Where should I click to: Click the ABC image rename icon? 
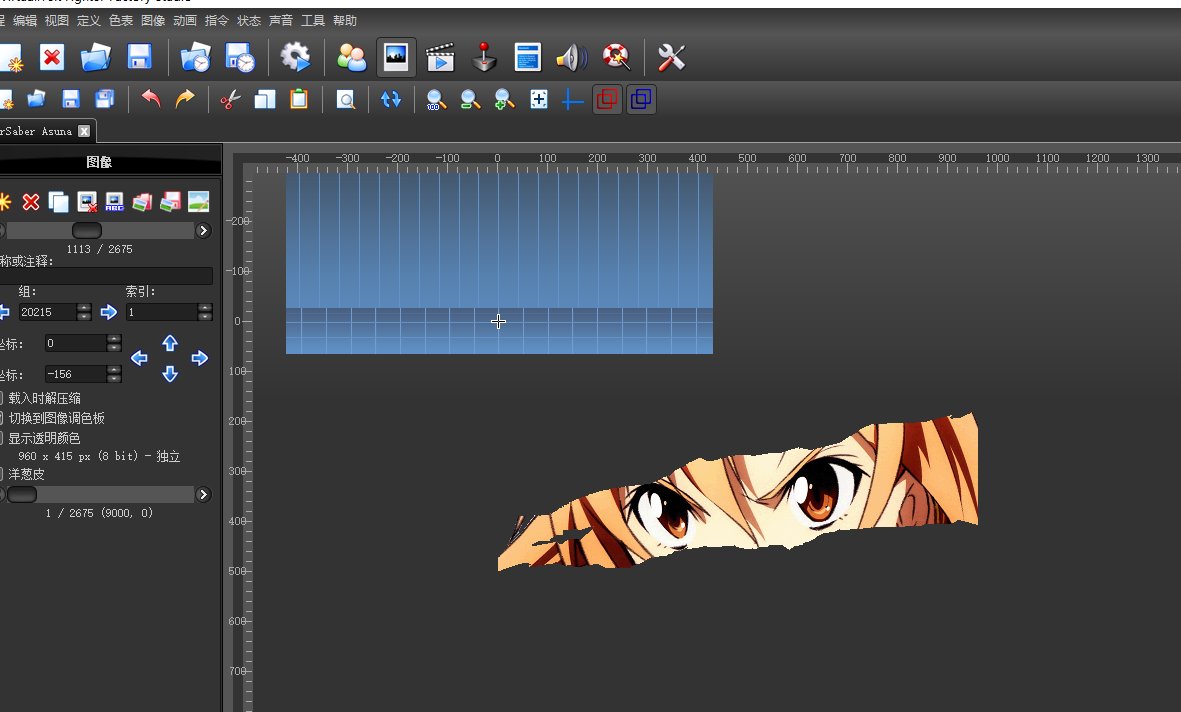[114, 202]
